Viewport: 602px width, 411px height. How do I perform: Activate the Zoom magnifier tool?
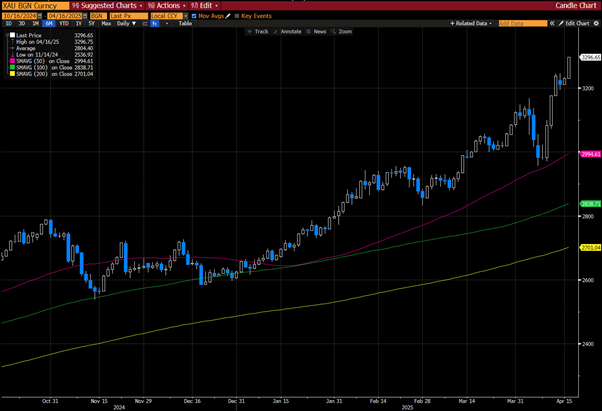coord(343,32)
